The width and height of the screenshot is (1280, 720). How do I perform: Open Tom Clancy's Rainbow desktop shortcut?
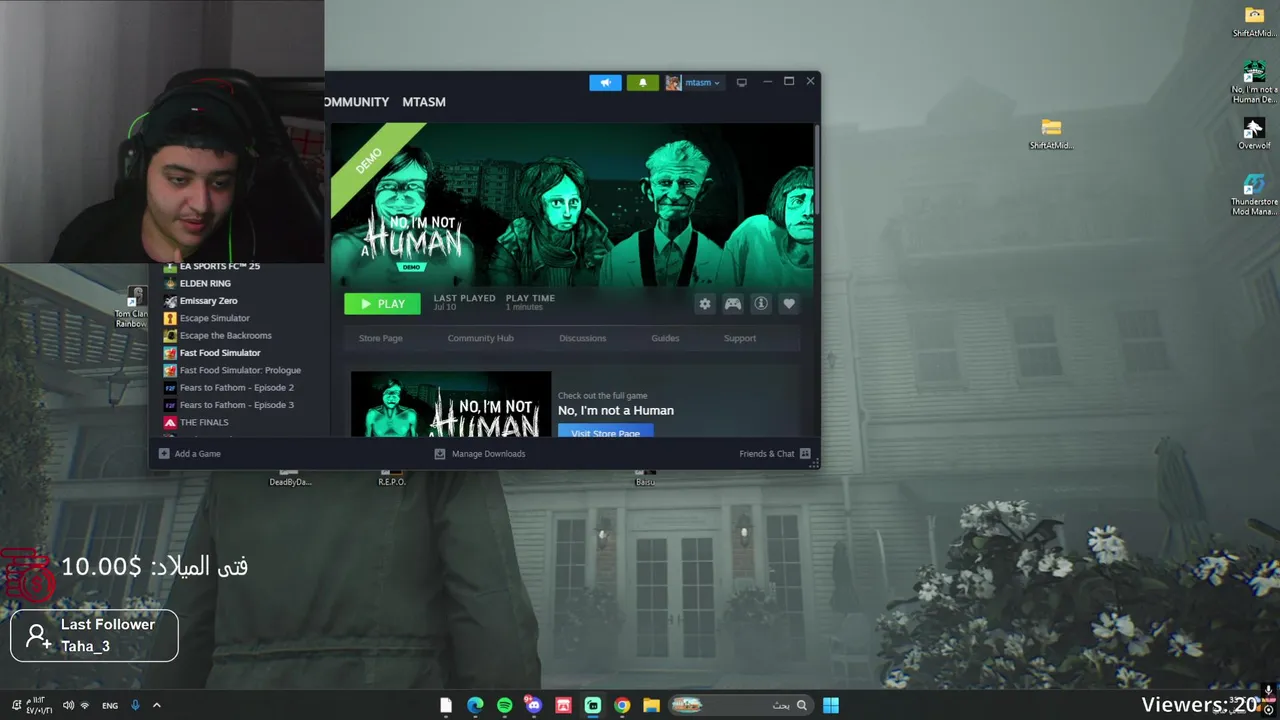(x=132, y=307)
